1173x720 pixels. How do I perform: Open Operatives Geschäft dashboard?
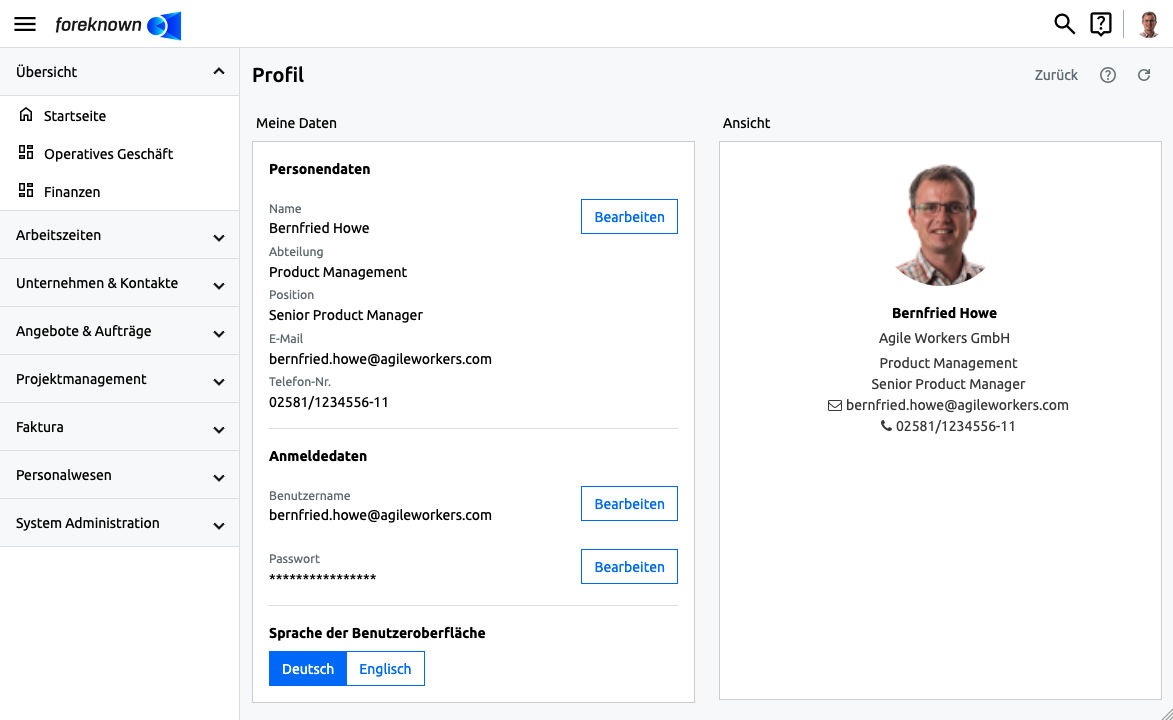[108, 153]
